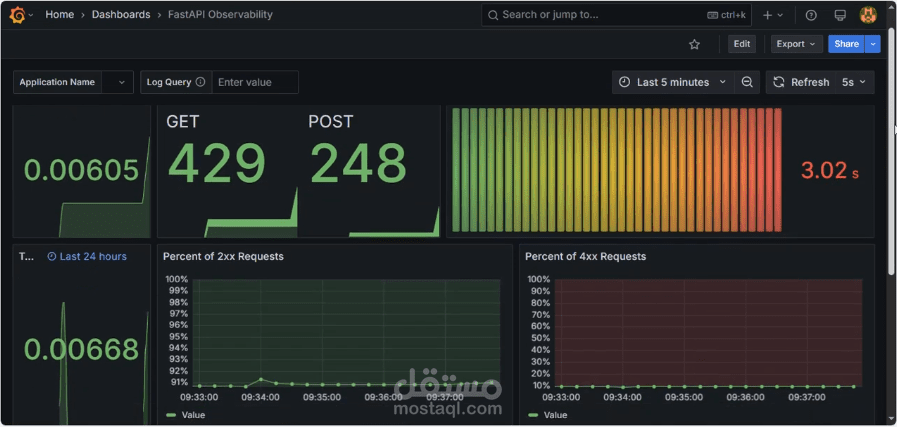Click the POST 248 stat value
This screenshot has width=897, height=427.
pyautogui.click(x=358, y=163)
